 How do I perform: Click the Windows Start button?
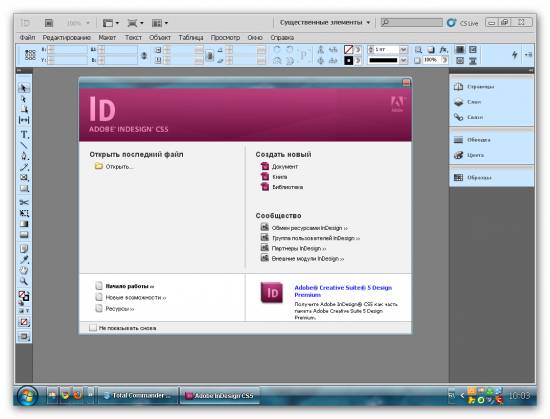coord(27,397)
